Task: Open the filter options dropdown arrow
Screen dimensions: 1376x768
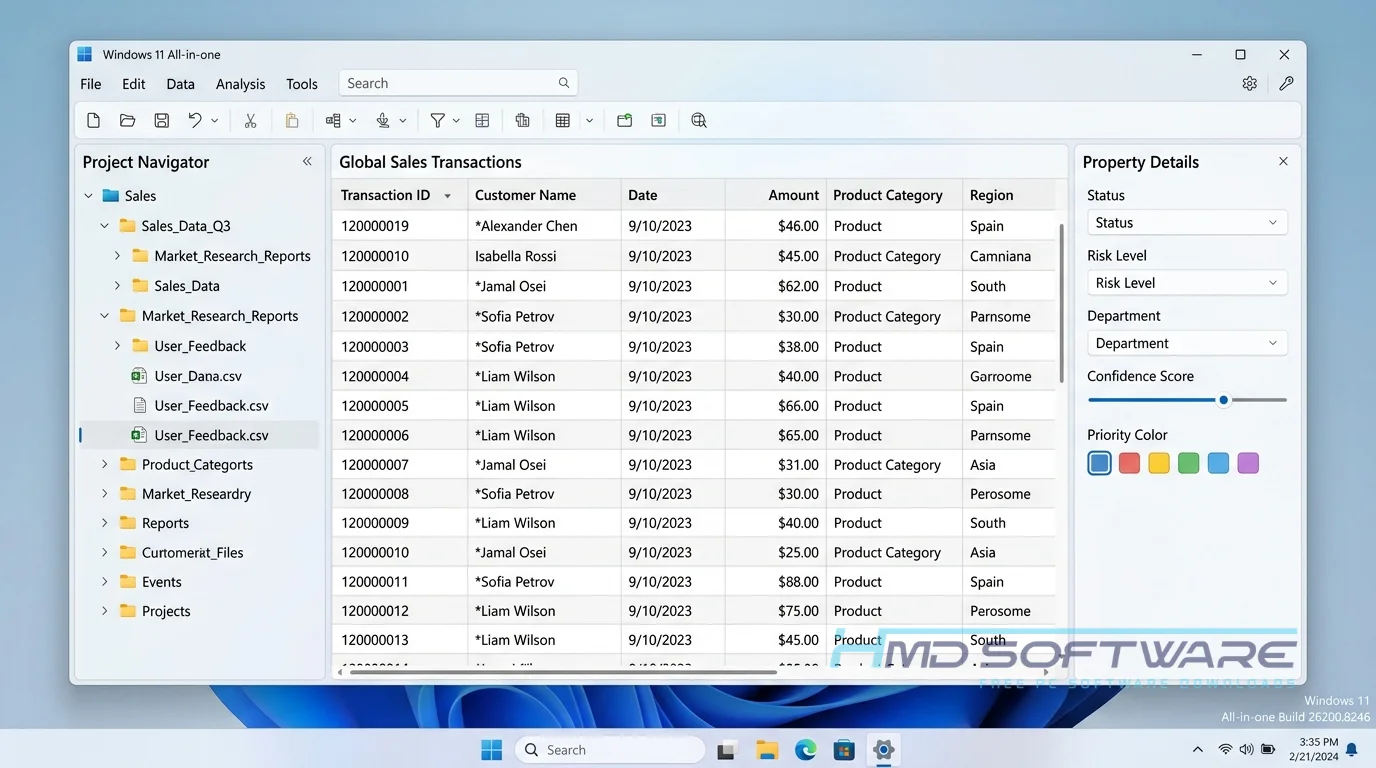Action: point(456,120)
